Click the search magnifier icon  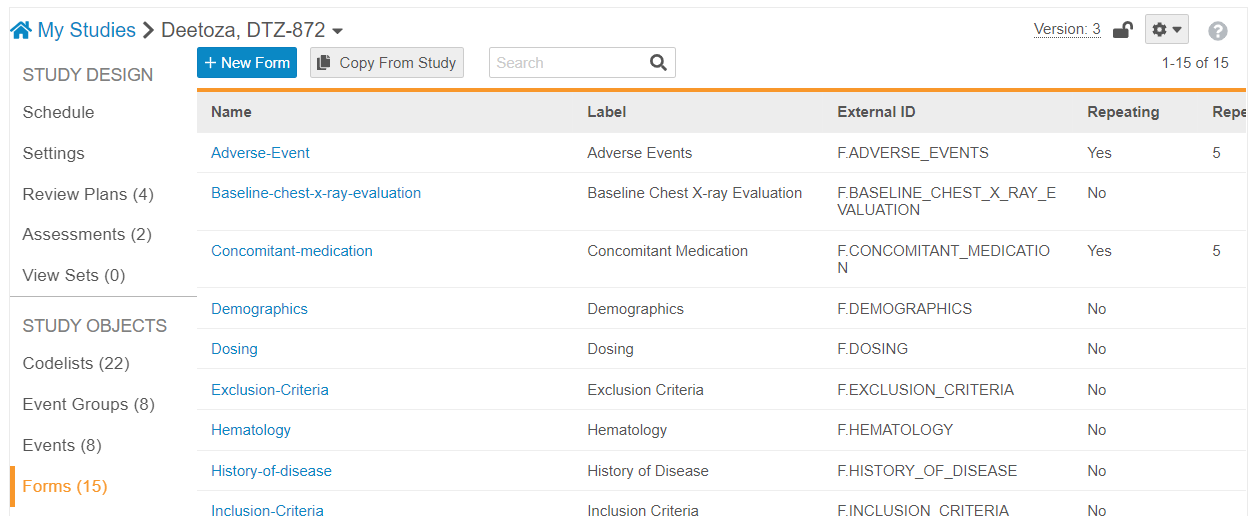658,63
